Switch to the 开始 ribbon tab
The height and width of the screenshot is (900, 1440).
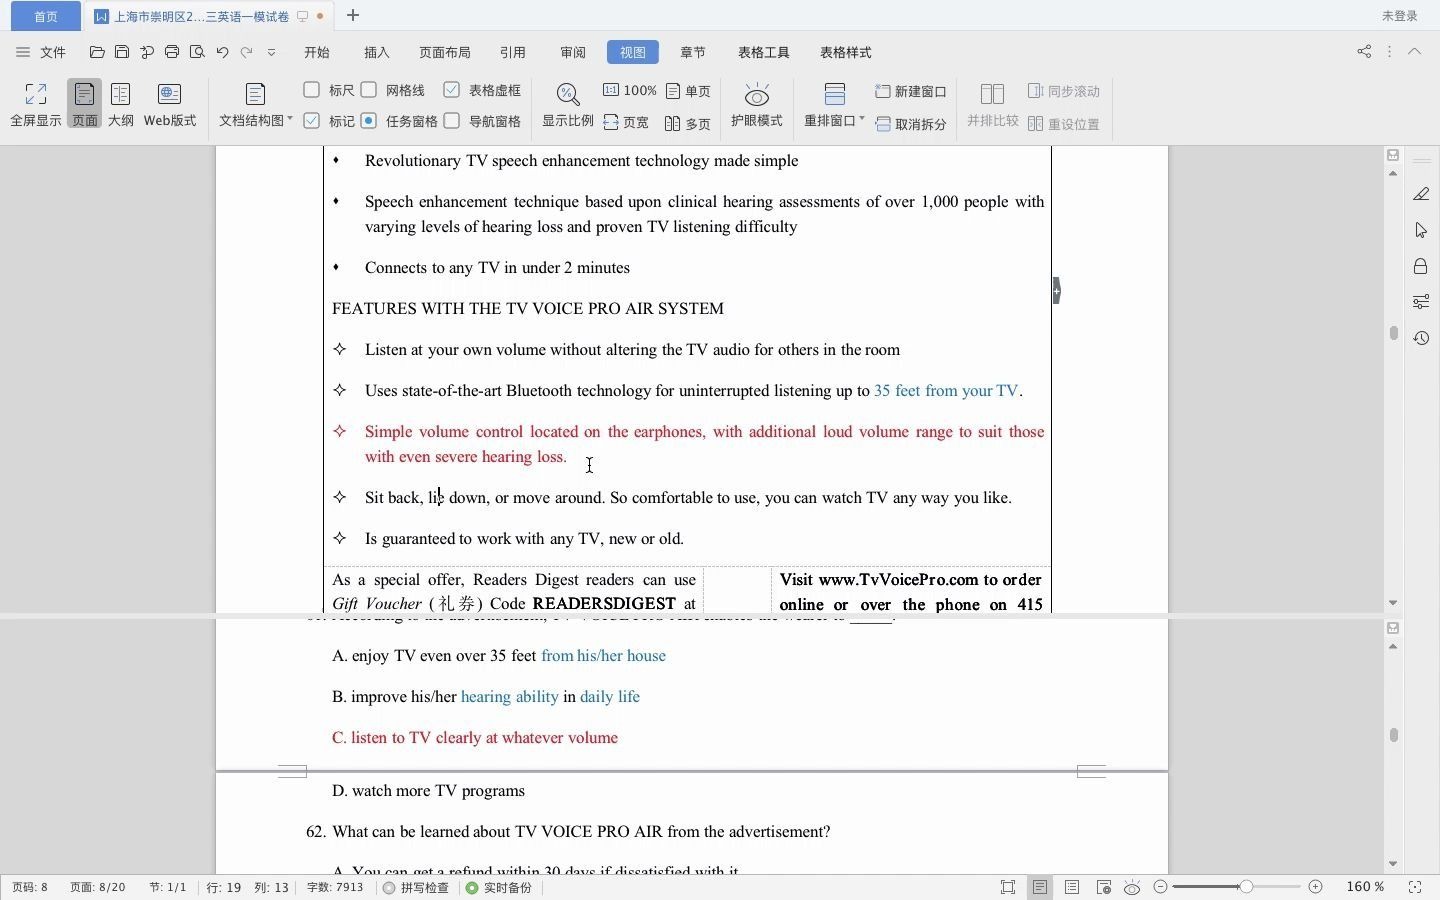point(317,52)
